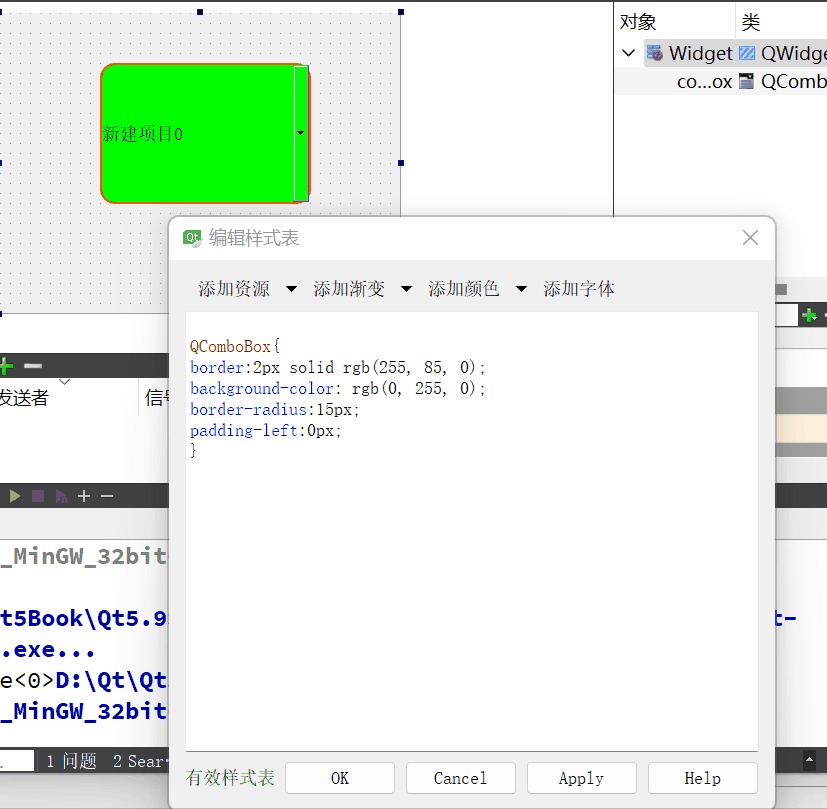Switch to the Search results tab
The image size is (827, 809).
coord(138,760)
